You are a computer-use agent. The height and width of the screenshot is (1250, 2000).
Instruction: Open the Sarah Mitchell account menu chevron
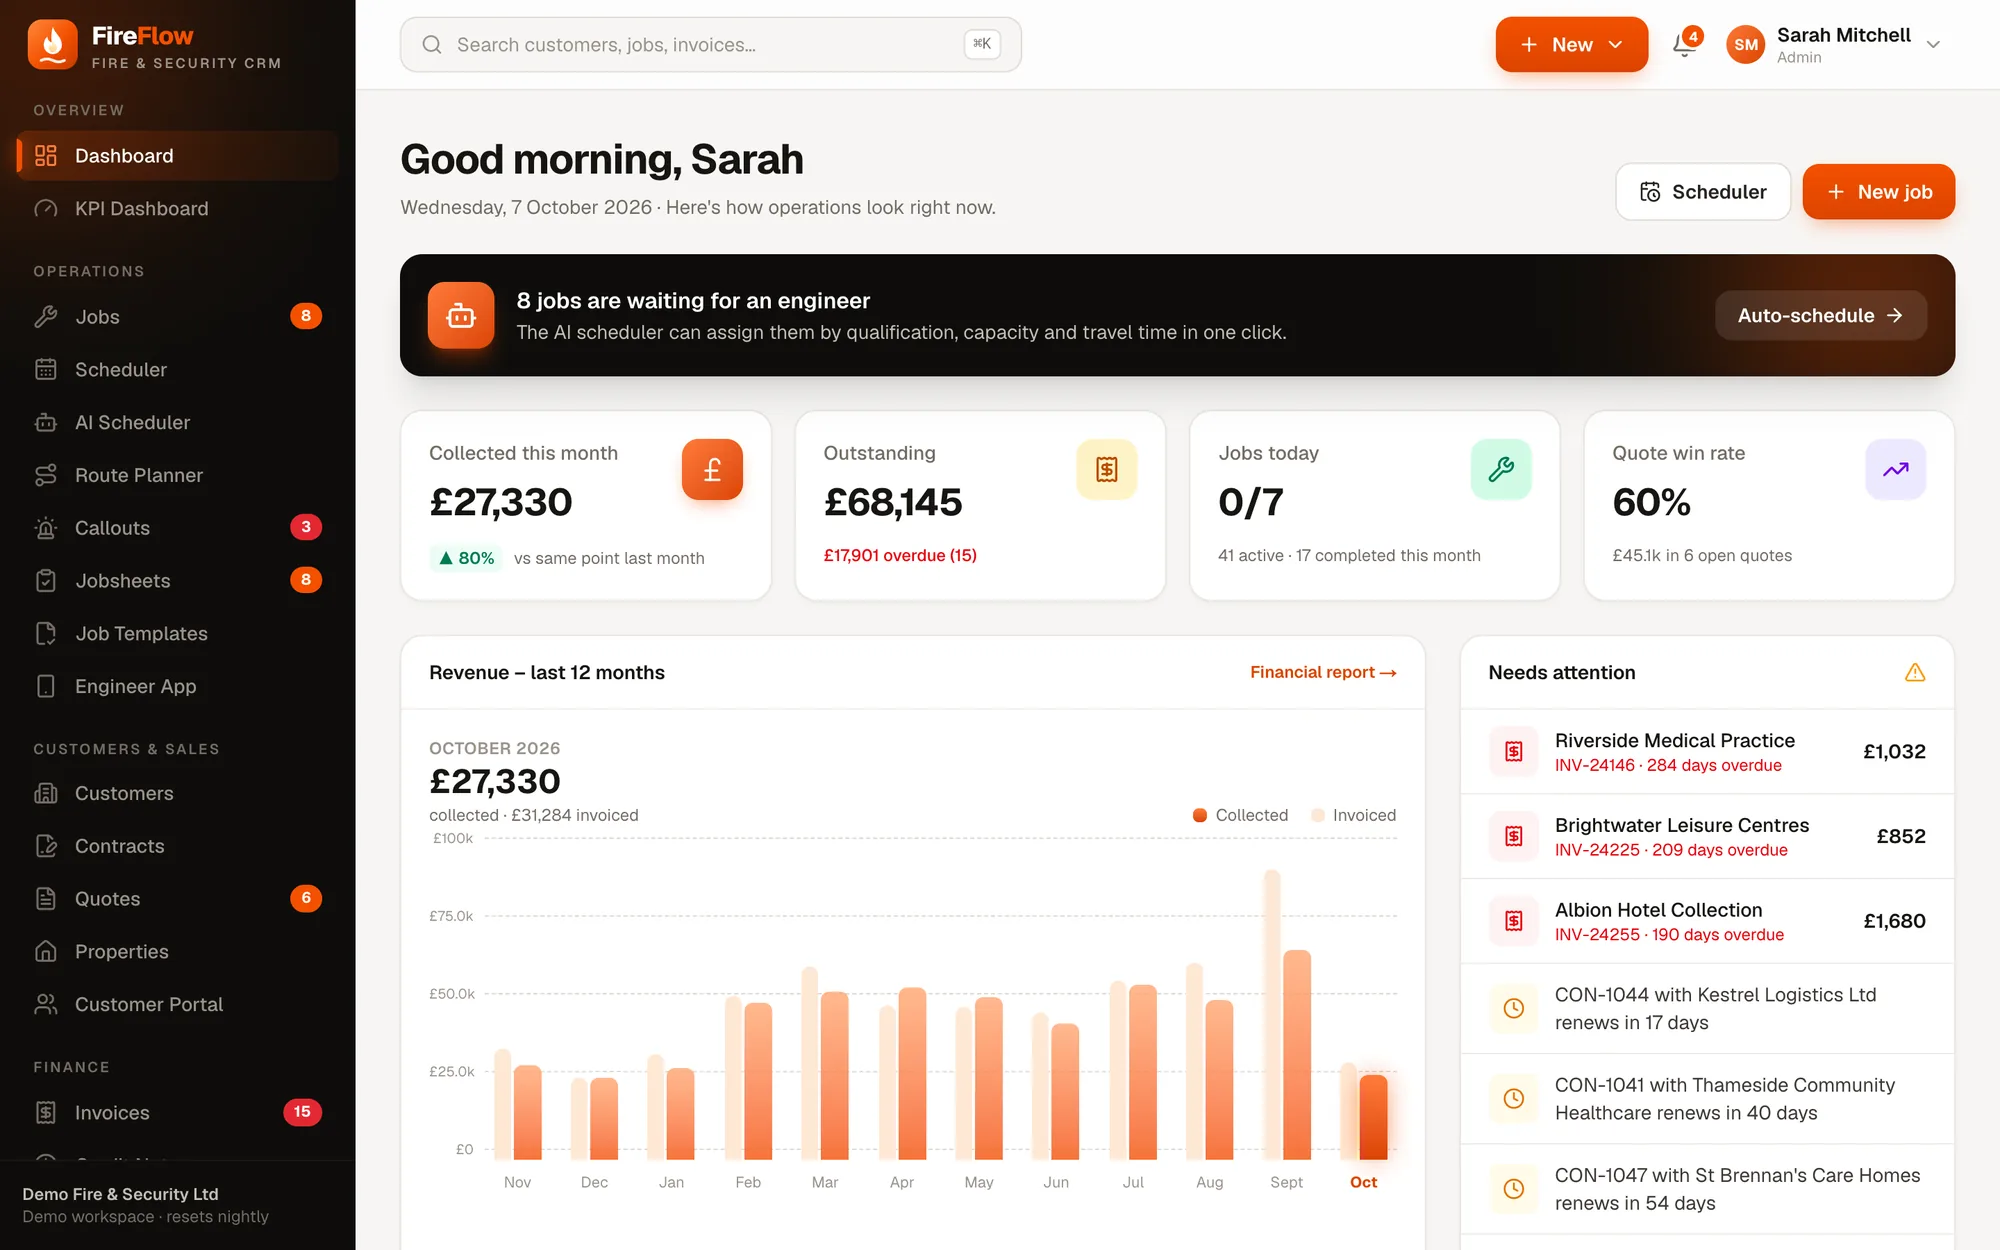coord(1933,45)
